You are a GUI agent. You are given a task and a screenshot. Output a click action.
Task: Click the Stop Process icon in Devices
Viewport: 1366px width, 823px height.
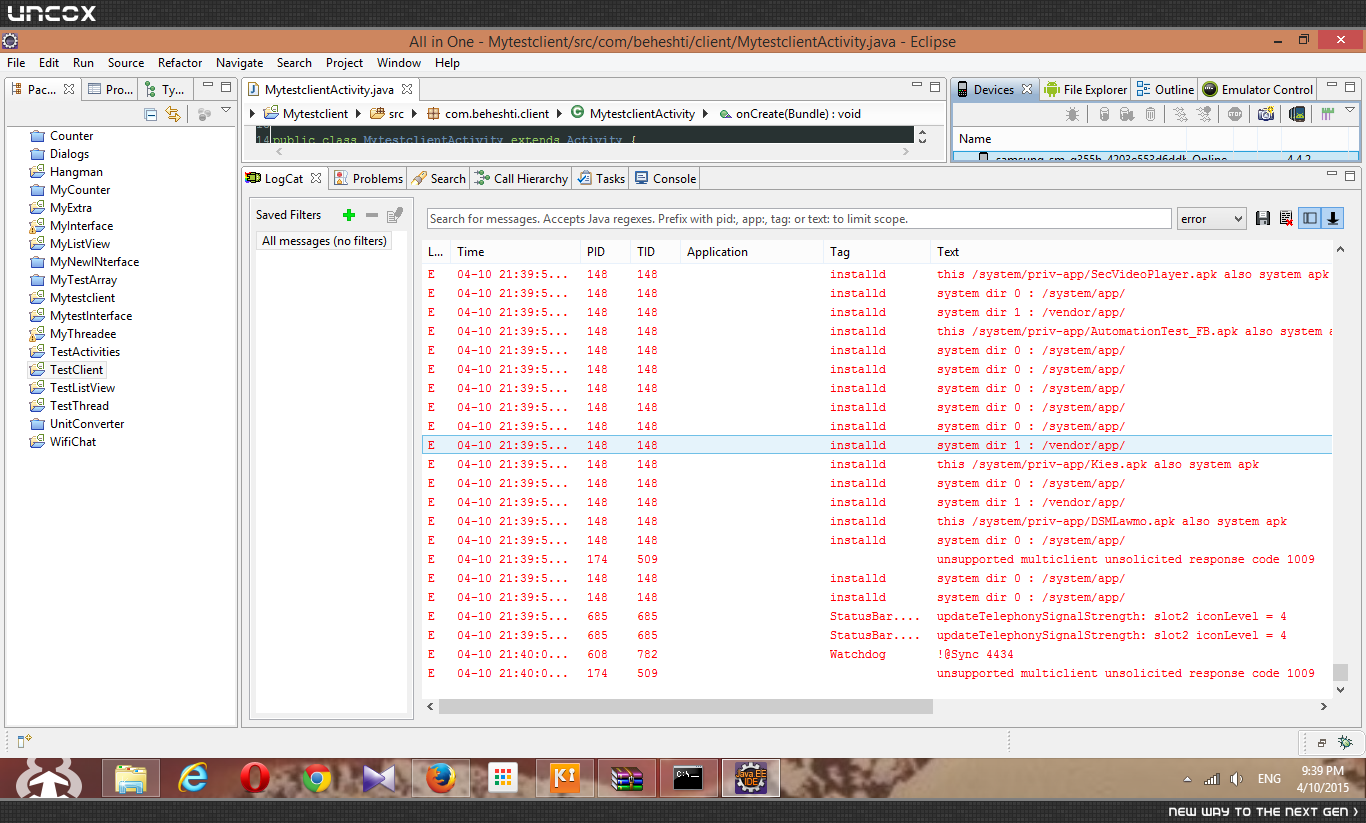1235,114
